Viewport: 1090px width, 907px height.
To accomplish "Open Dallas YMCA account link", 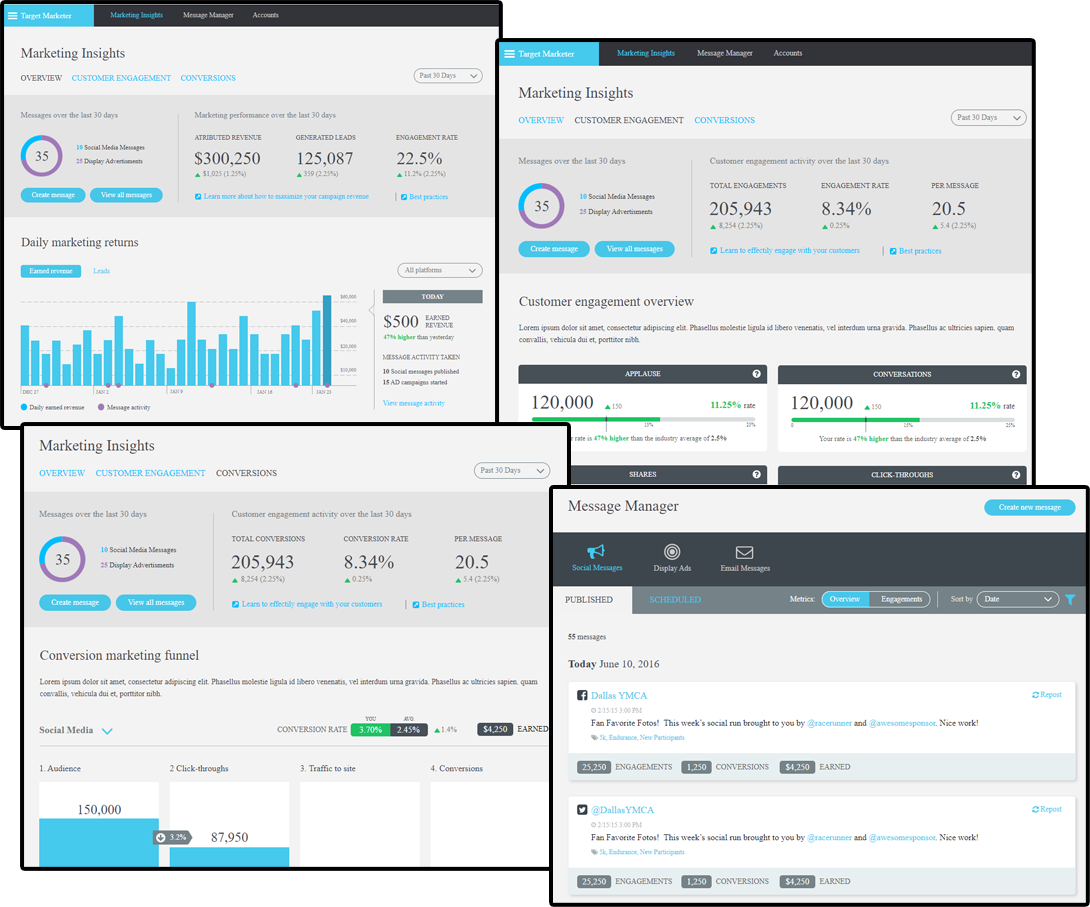I will pos(619,696).
